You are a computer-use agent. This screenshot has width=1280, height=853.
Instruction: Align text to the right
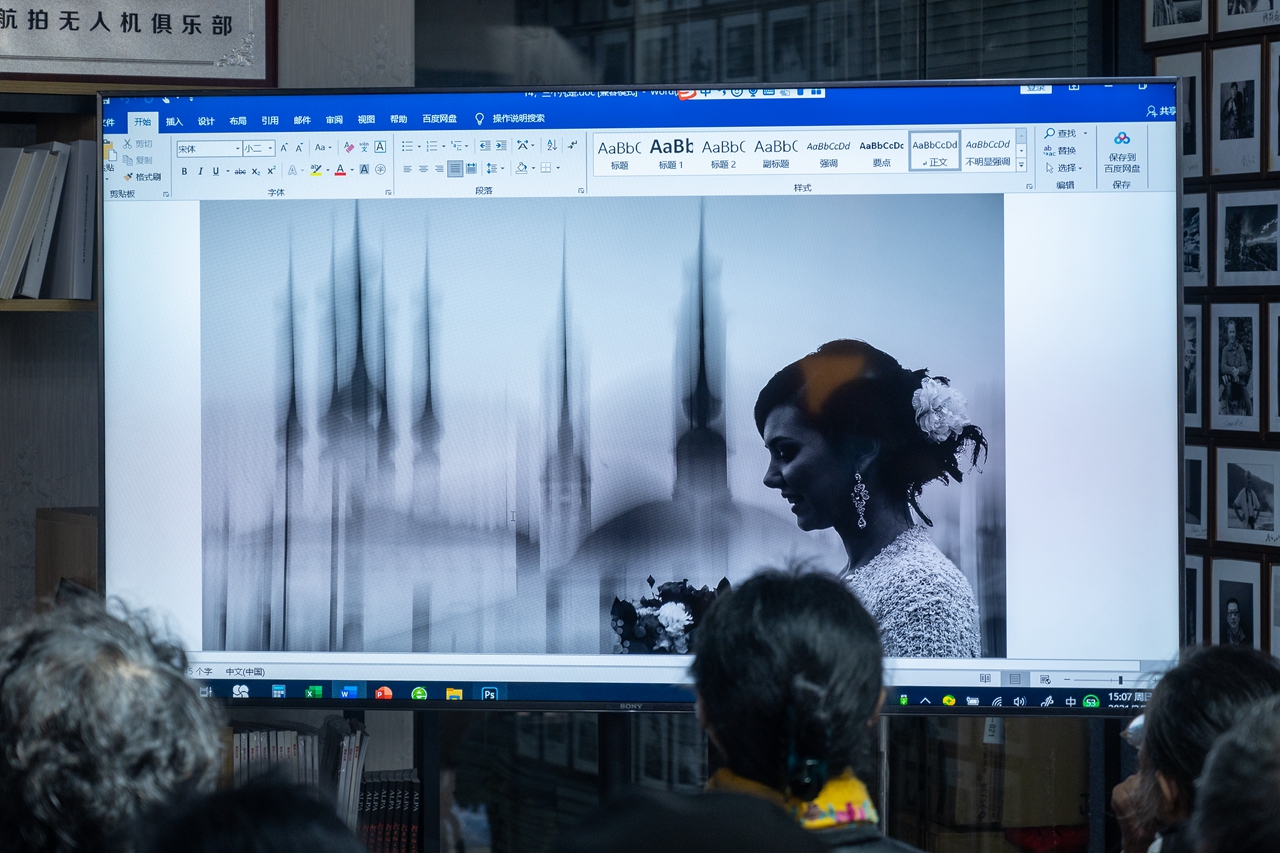[x=439, y=169]
